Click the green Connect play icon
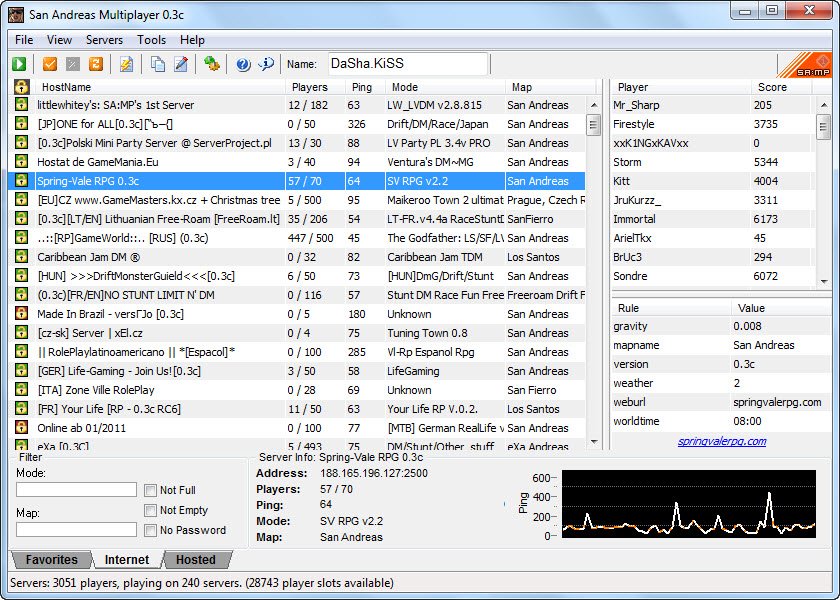840x600 pixels. click(19, 64)
